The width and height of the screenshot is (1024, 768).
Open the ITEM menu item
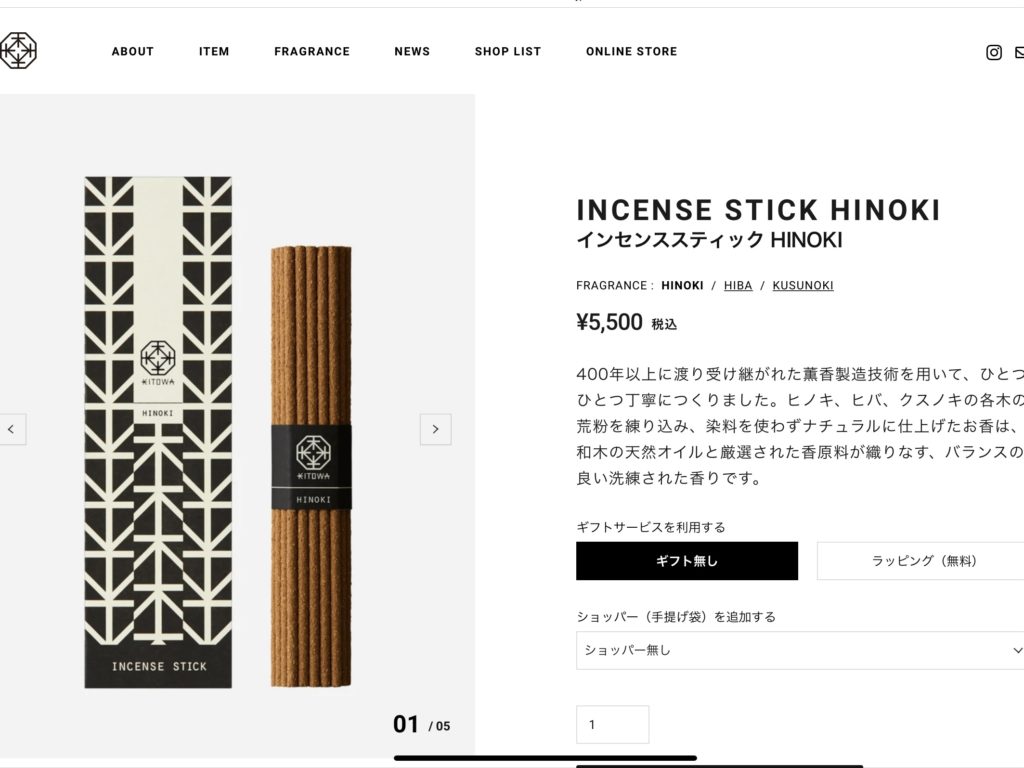(214, 52)
